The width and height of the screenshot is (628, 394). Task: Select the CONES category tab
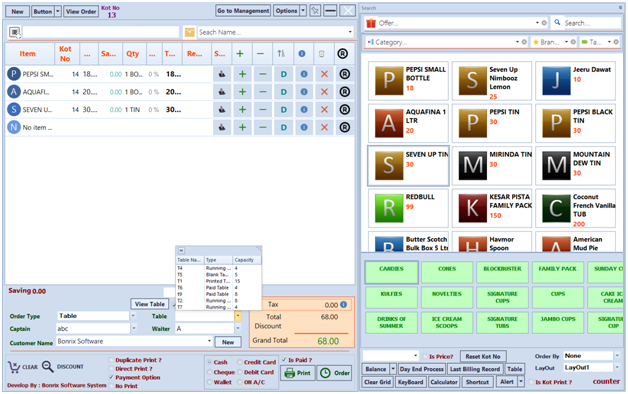447,272
